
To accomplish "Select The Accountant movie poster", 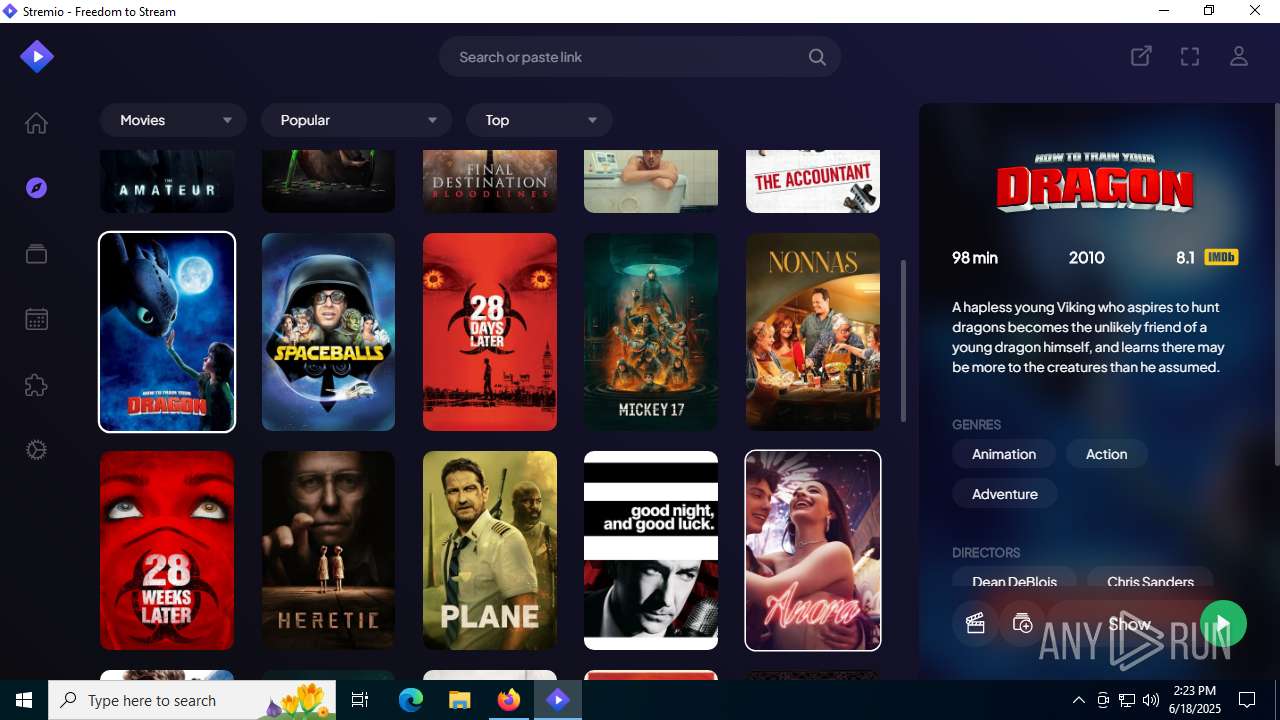I will [x=813, y=181].
